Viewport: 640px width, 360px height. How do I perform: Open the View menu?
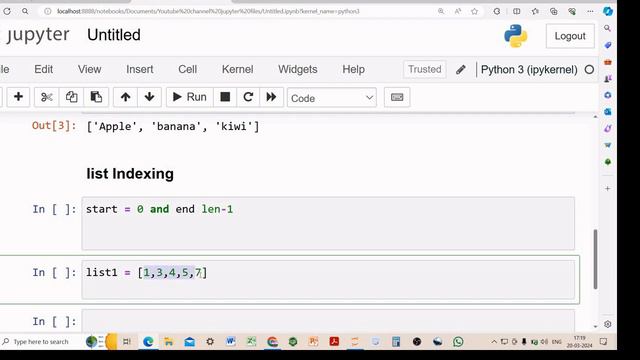coord(89,69)
